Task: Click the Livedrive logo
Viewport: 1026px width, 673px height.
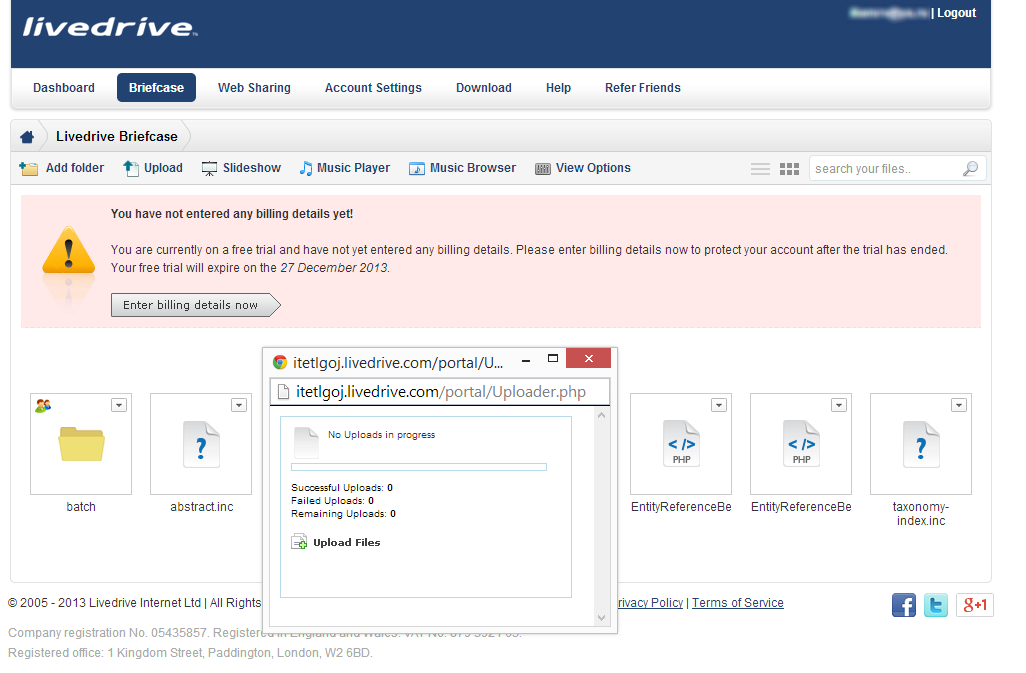Action: coord(110,27)
